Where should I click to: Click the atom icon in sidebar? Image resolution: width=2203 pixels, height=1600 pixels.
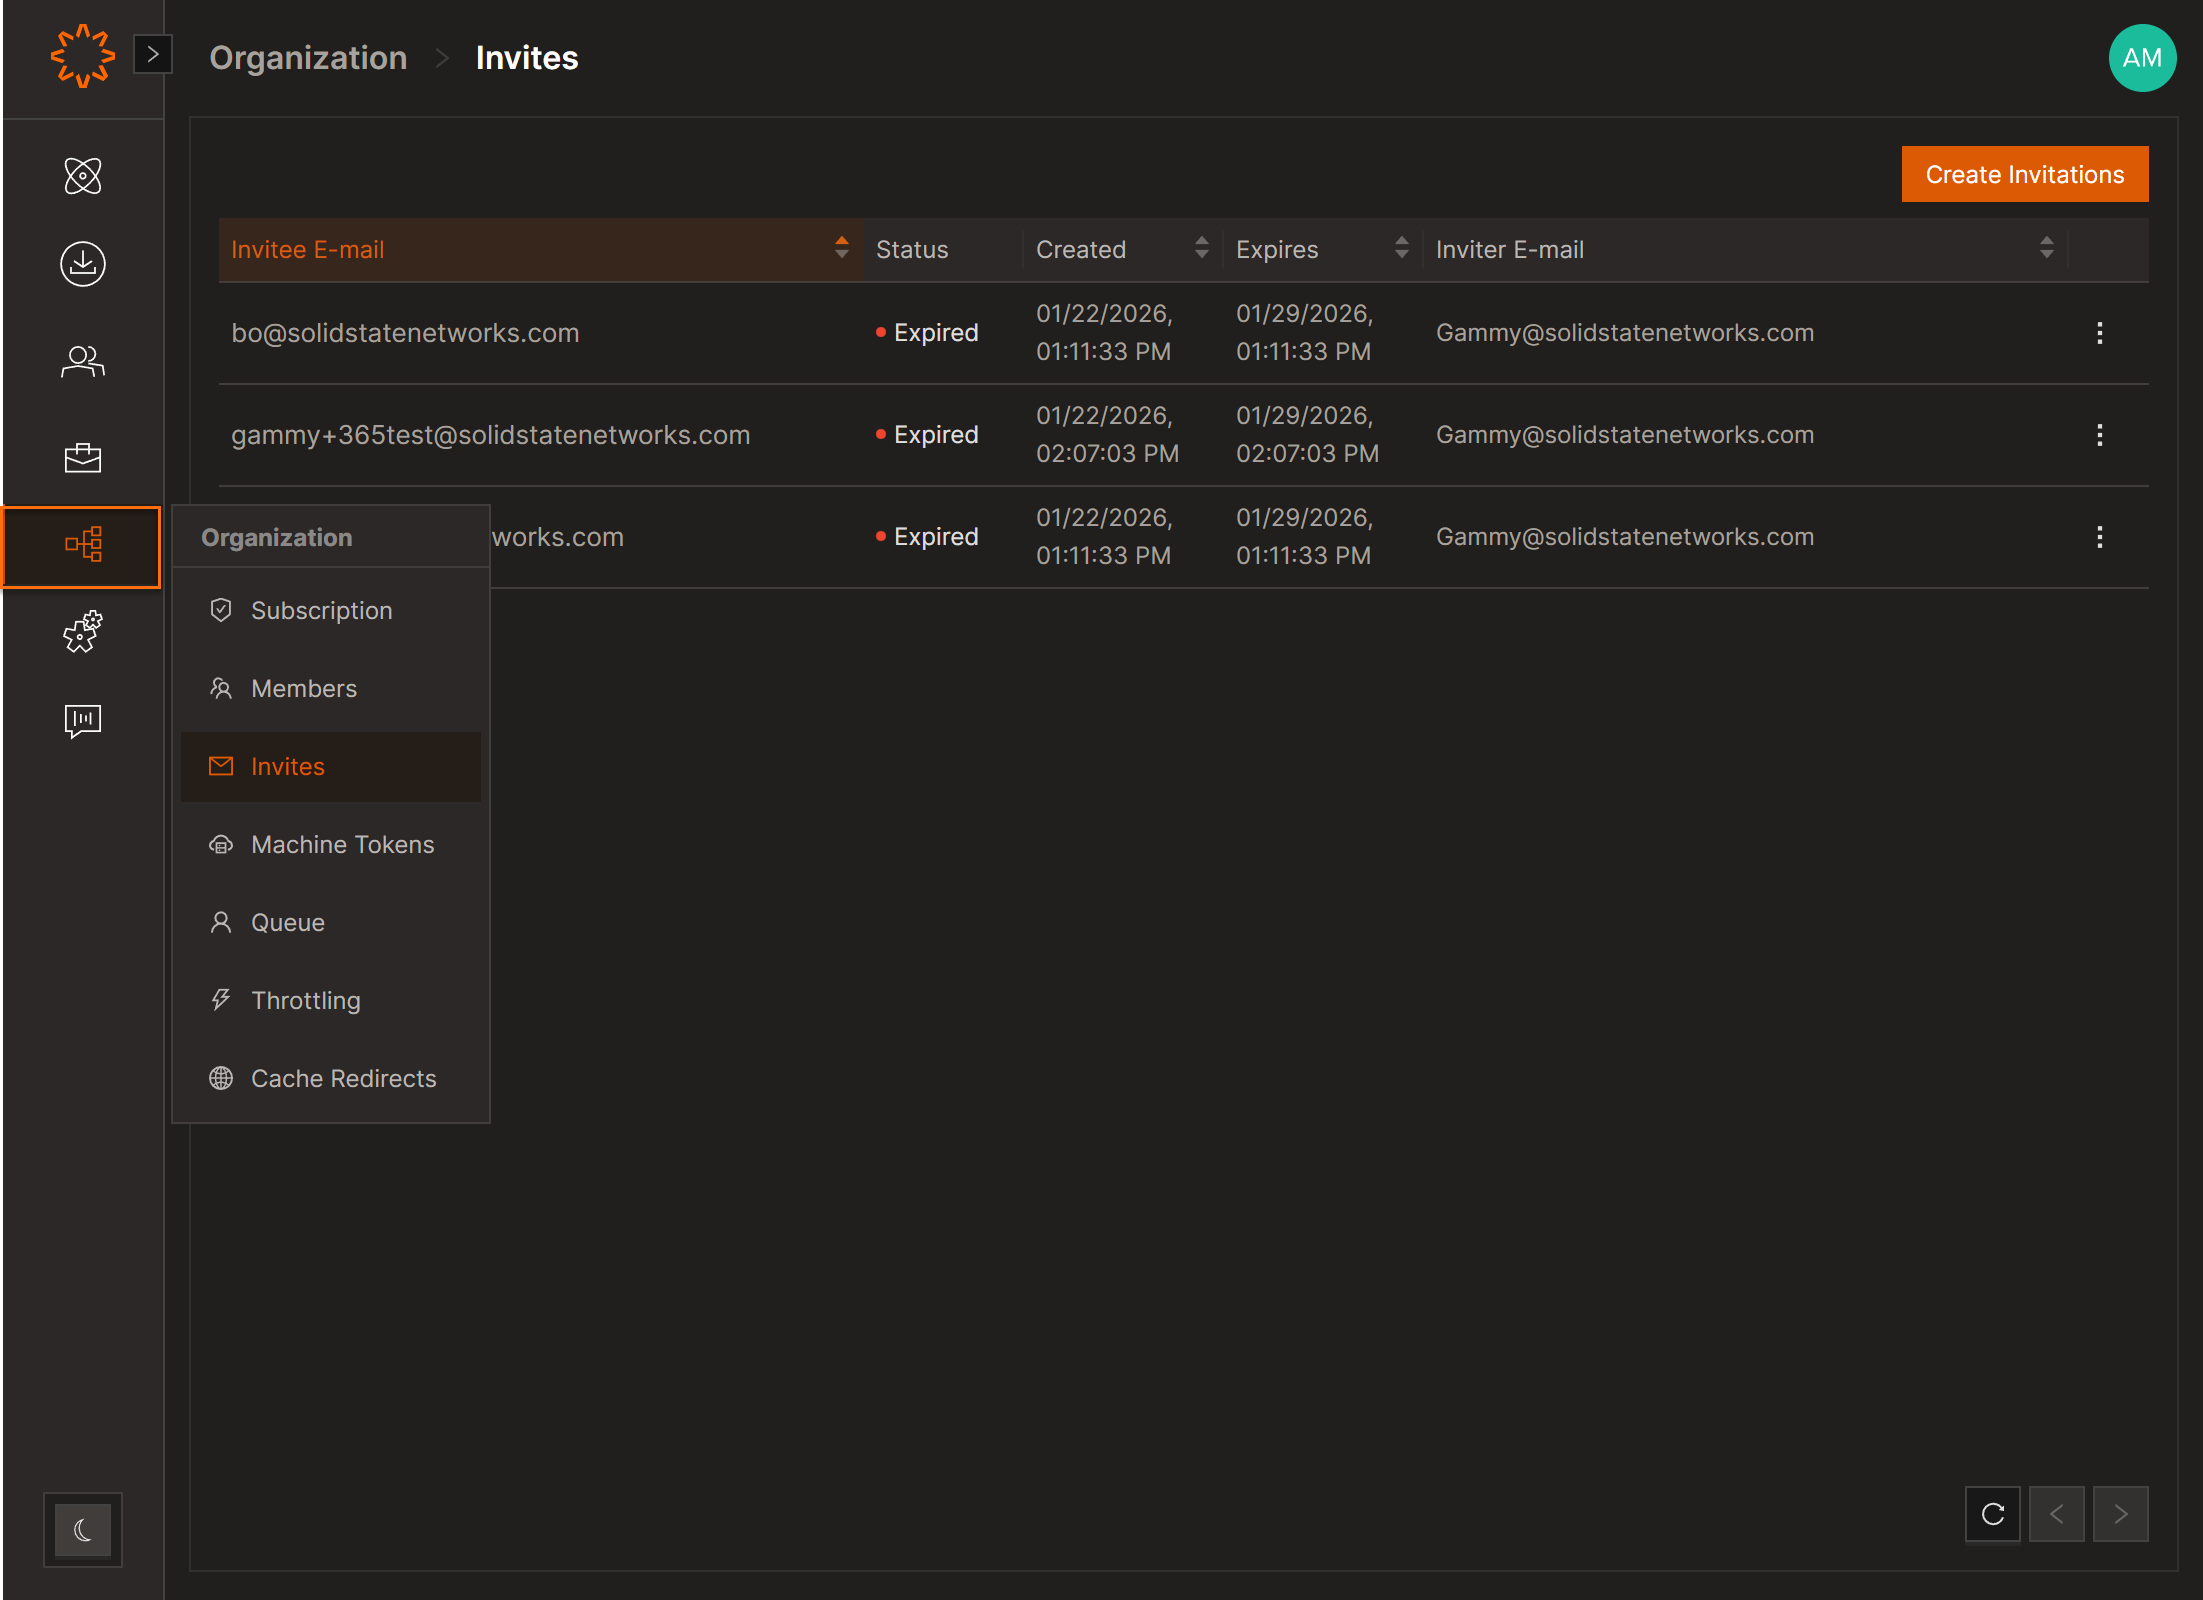[83, 176]
